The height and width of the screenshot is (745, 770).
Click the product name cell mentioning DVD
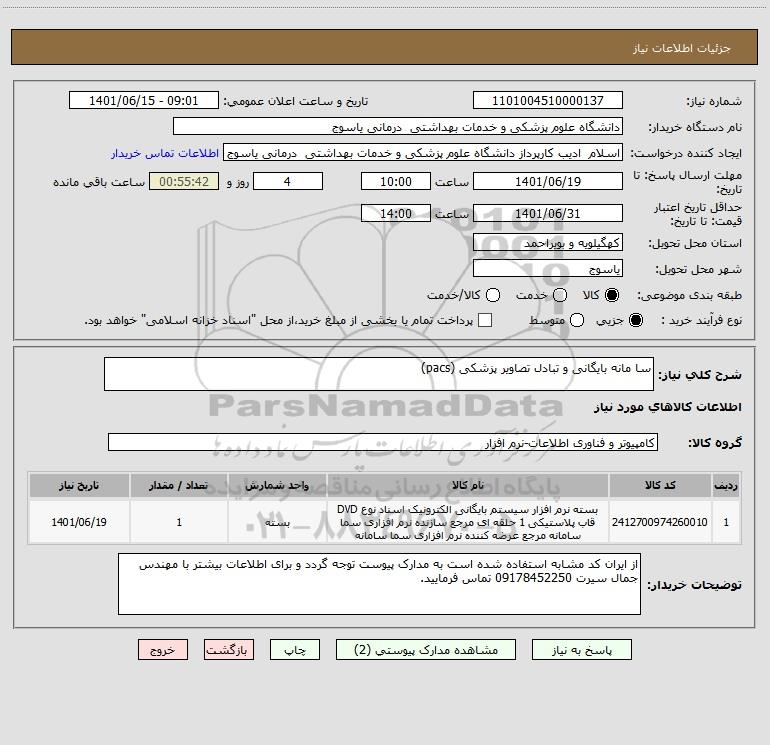(468, 522)
